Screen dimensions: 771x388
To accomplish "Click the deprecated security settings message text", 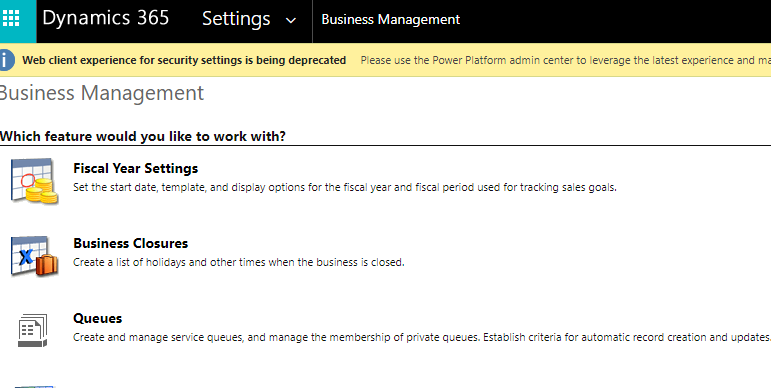I will (x=184, y=60).
